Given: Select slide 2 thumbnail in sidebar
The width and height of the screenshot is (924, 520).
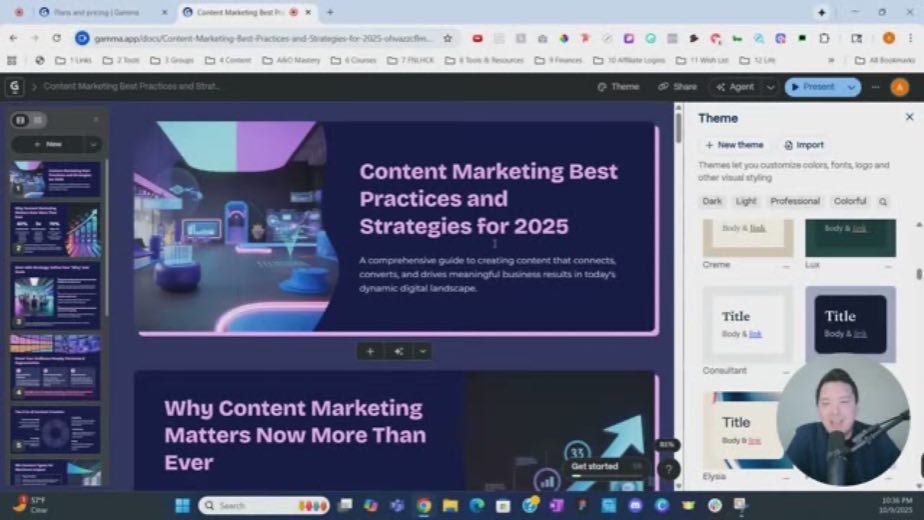Looking at the screenshot, I should pos(55,230).
